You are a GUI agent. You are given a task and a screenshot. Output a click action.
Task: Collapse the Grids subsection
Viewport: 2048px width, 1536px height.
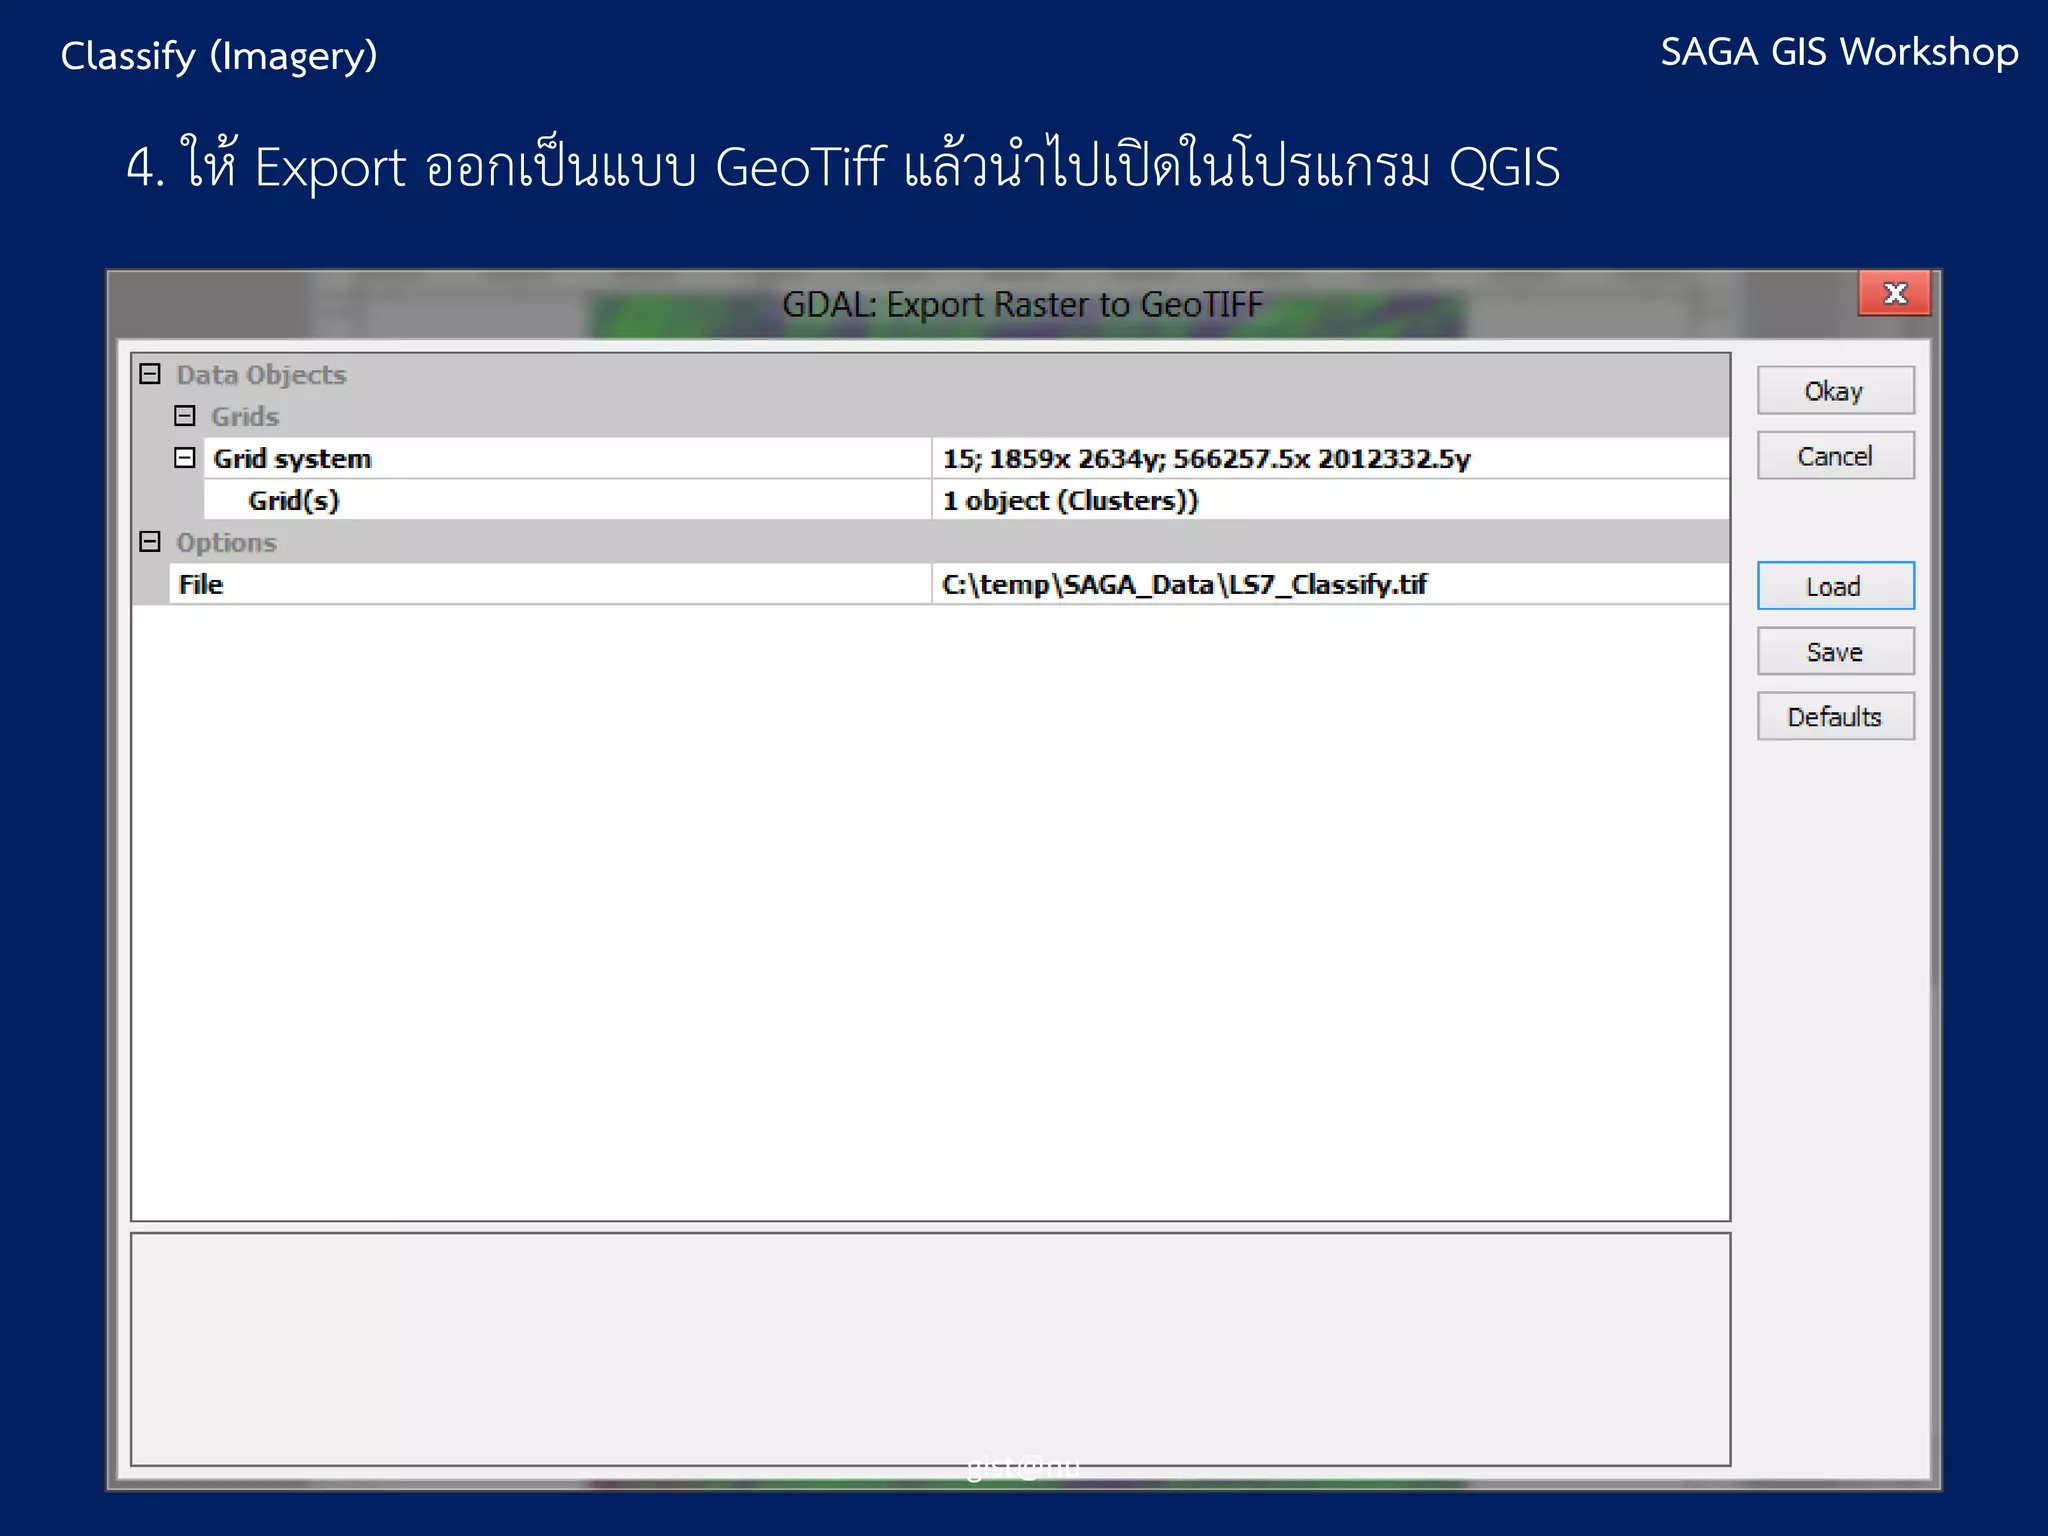click(x=185, y=416)
